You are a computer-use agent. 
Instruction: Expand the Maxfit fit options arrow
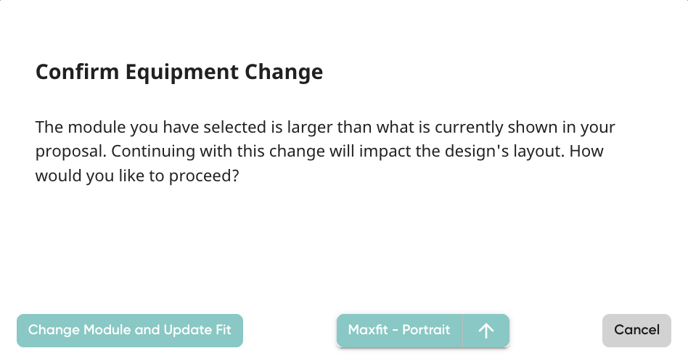pyautogui.click(x=486, y=330)
